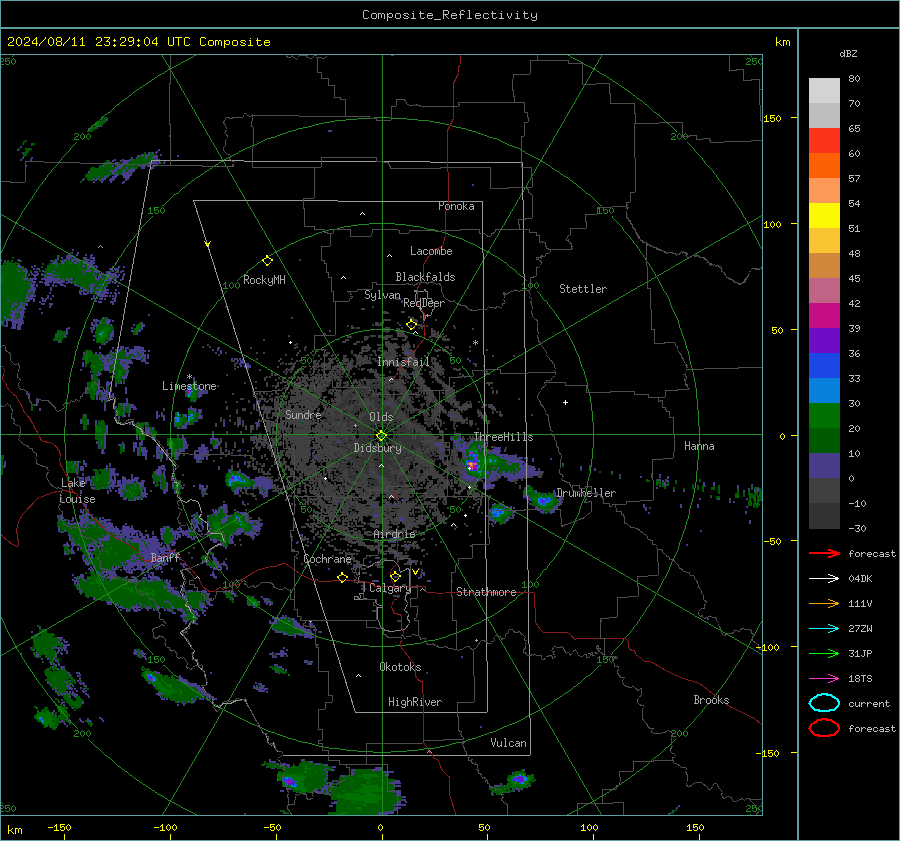Select the yellow swatch between 54 and 51

824,216
